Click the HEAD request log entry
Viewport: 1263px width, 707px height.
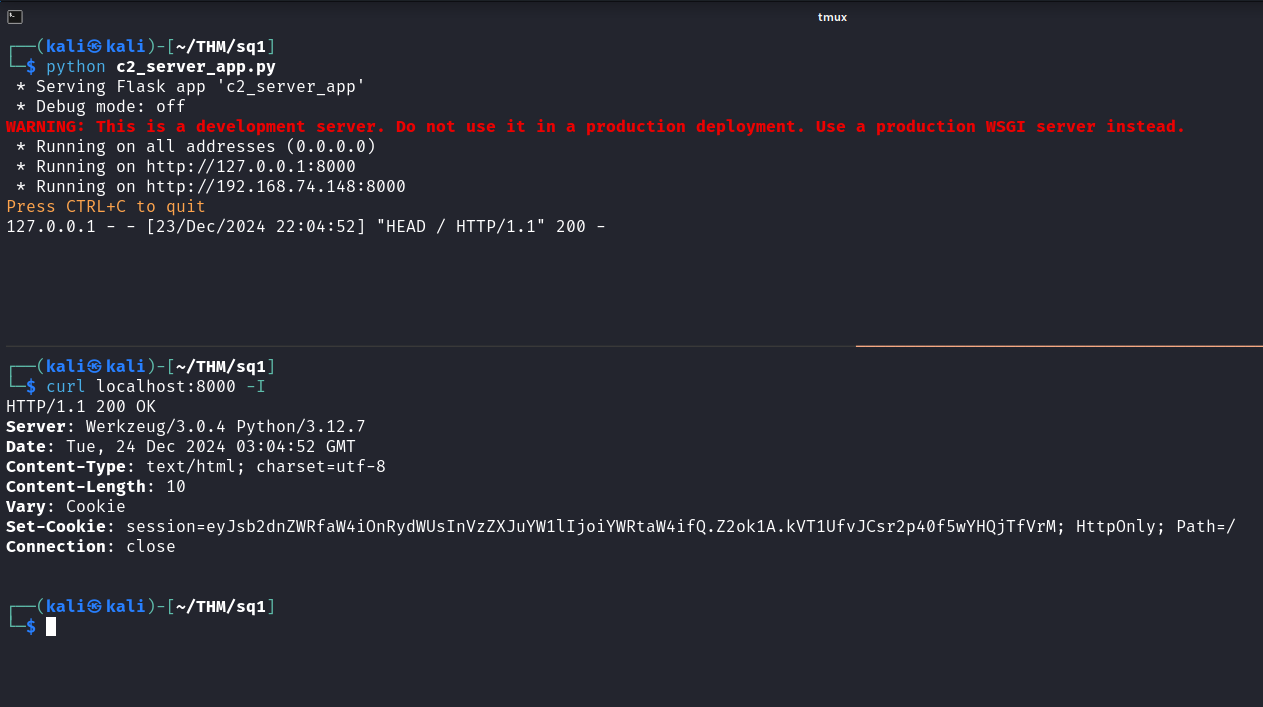tap(305, 227)
